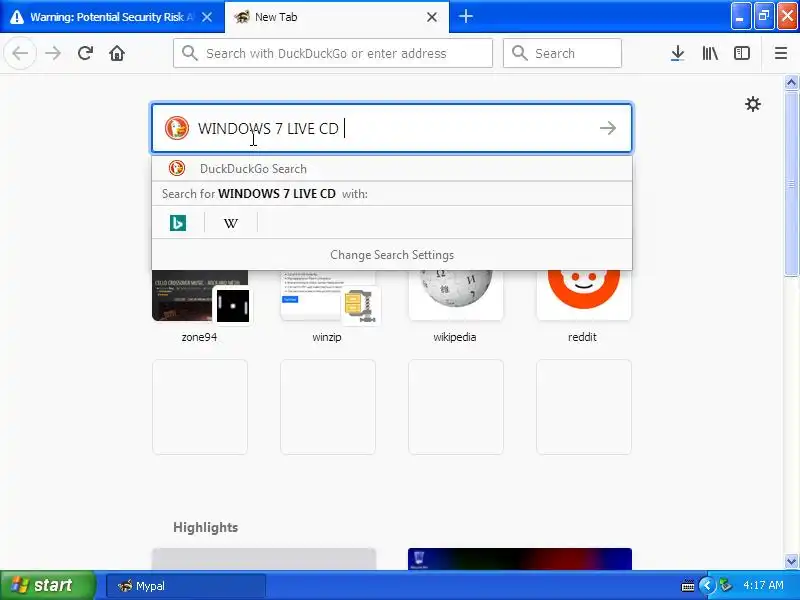Open new tab page settings gear
Viewport: 800px width, 600px height.
click(x=753, y=104)
